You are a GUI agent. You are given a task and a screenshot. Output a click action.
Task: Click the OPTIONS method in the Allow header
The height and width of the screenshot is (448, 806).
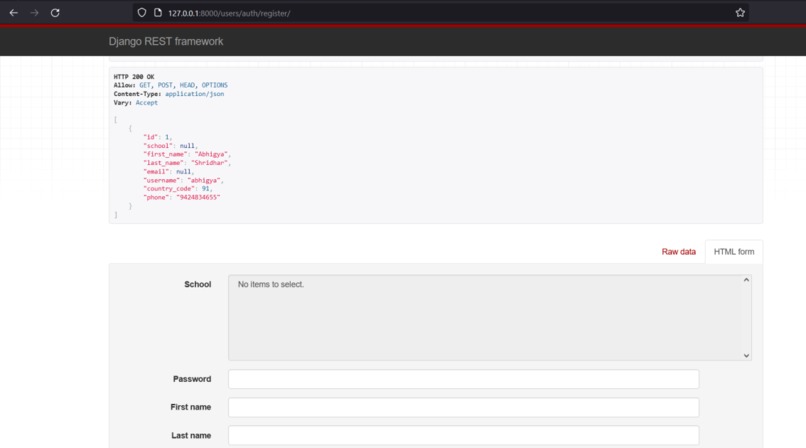point(214,85)
